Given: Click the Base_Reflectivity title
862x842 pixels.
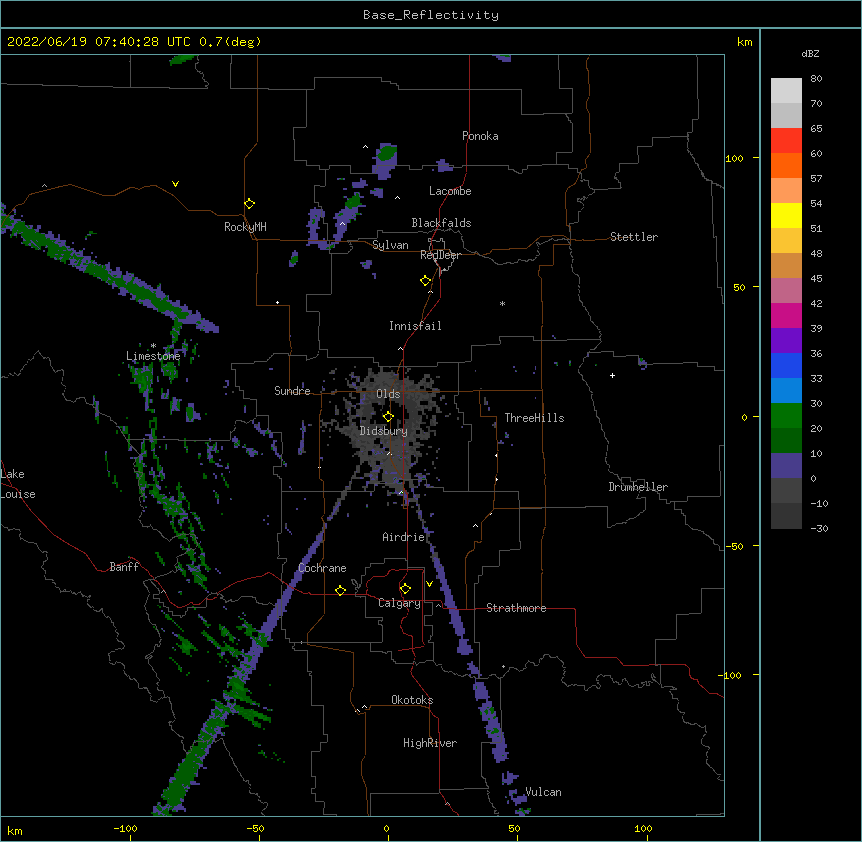Looking at the screenshot, I should tap(431, 15).
